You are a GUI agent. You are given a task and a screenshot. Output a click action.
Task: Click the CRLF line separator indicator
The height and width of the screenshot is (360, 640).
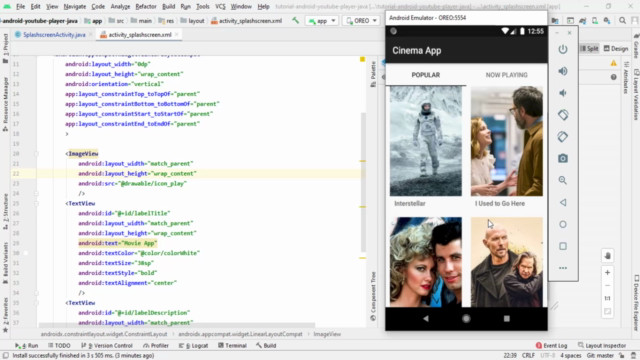[x=528, y=356]
